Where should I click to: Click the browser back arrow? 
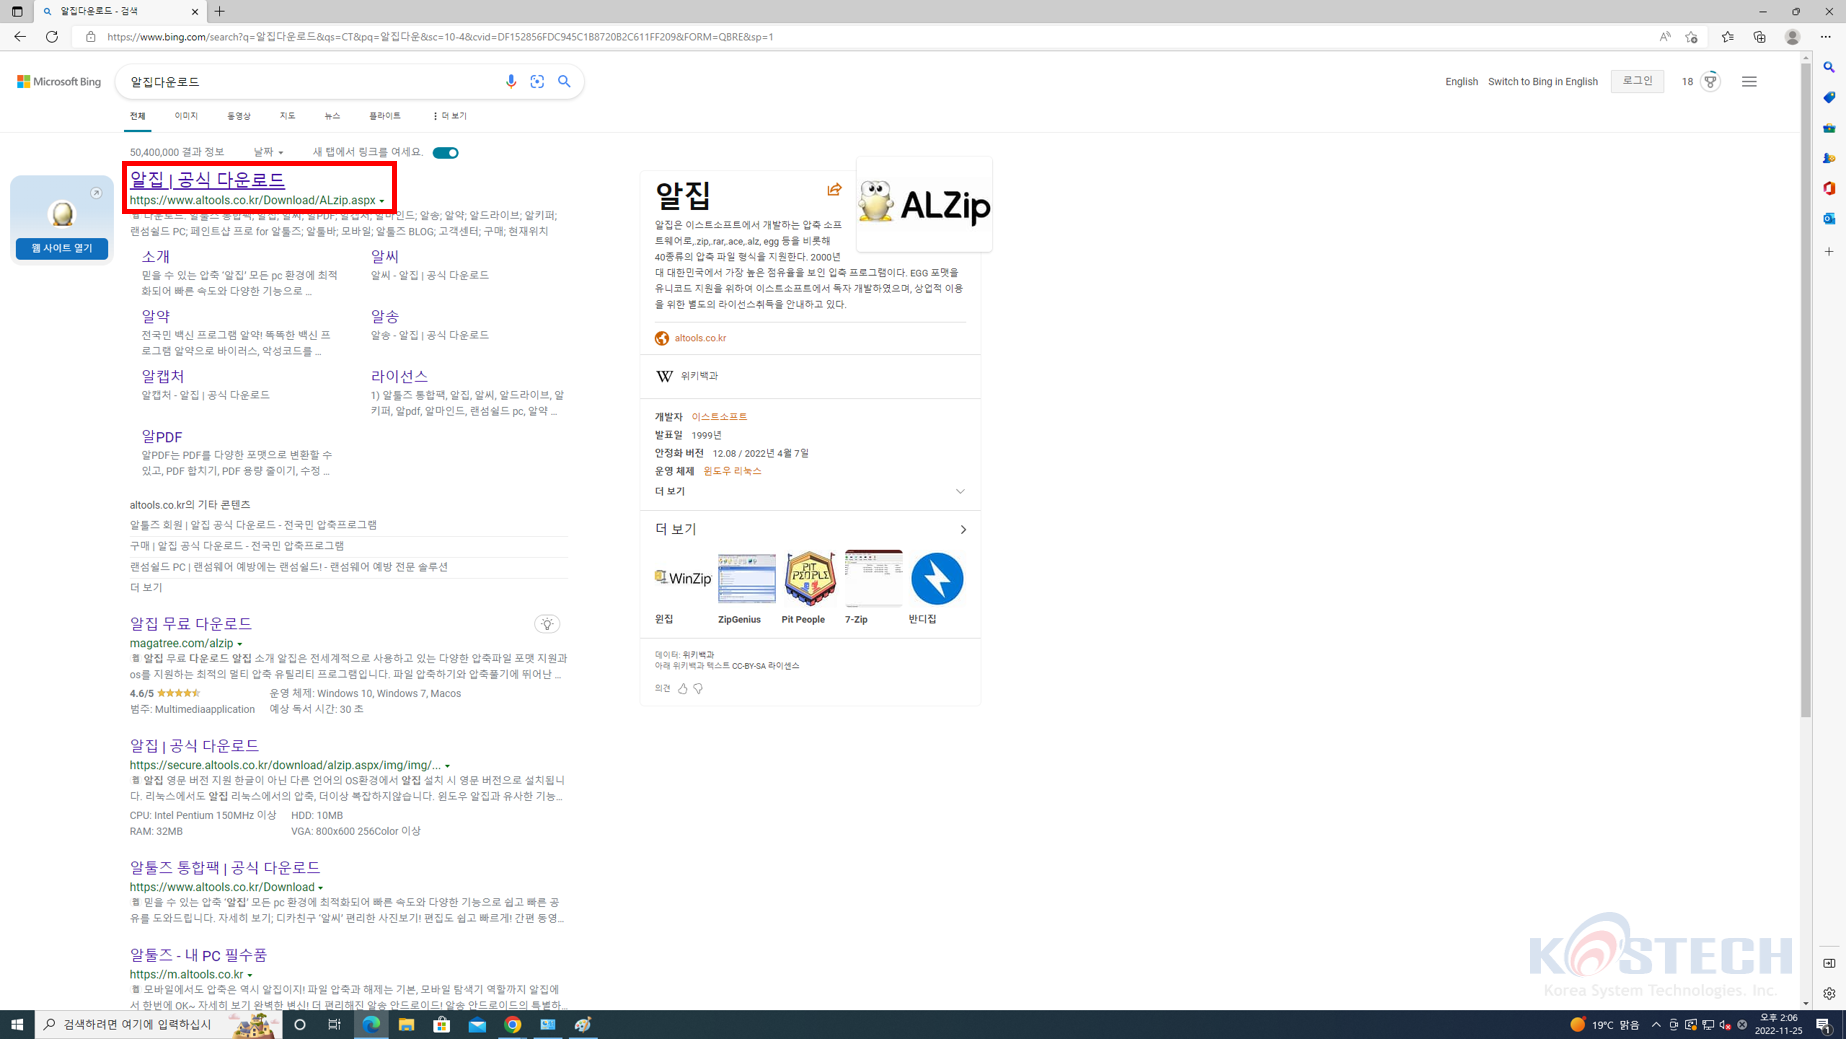(x=20, y=37)
